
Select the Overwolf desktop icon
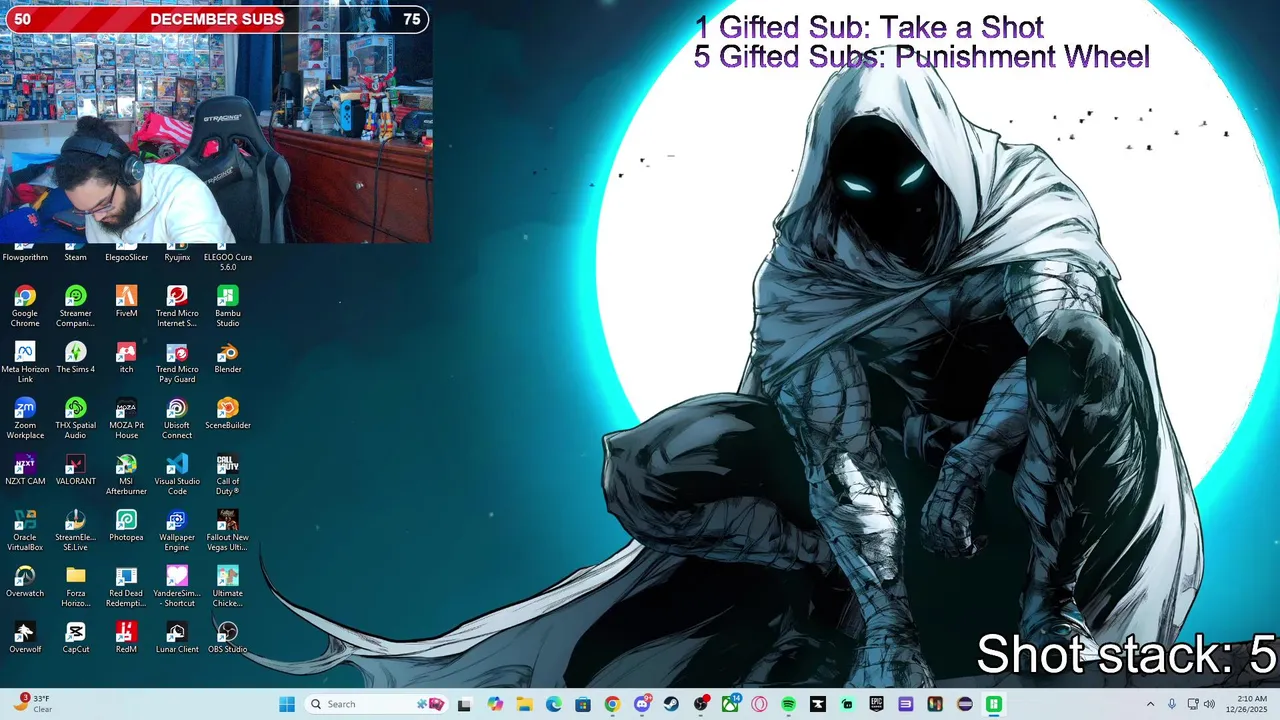25,638
